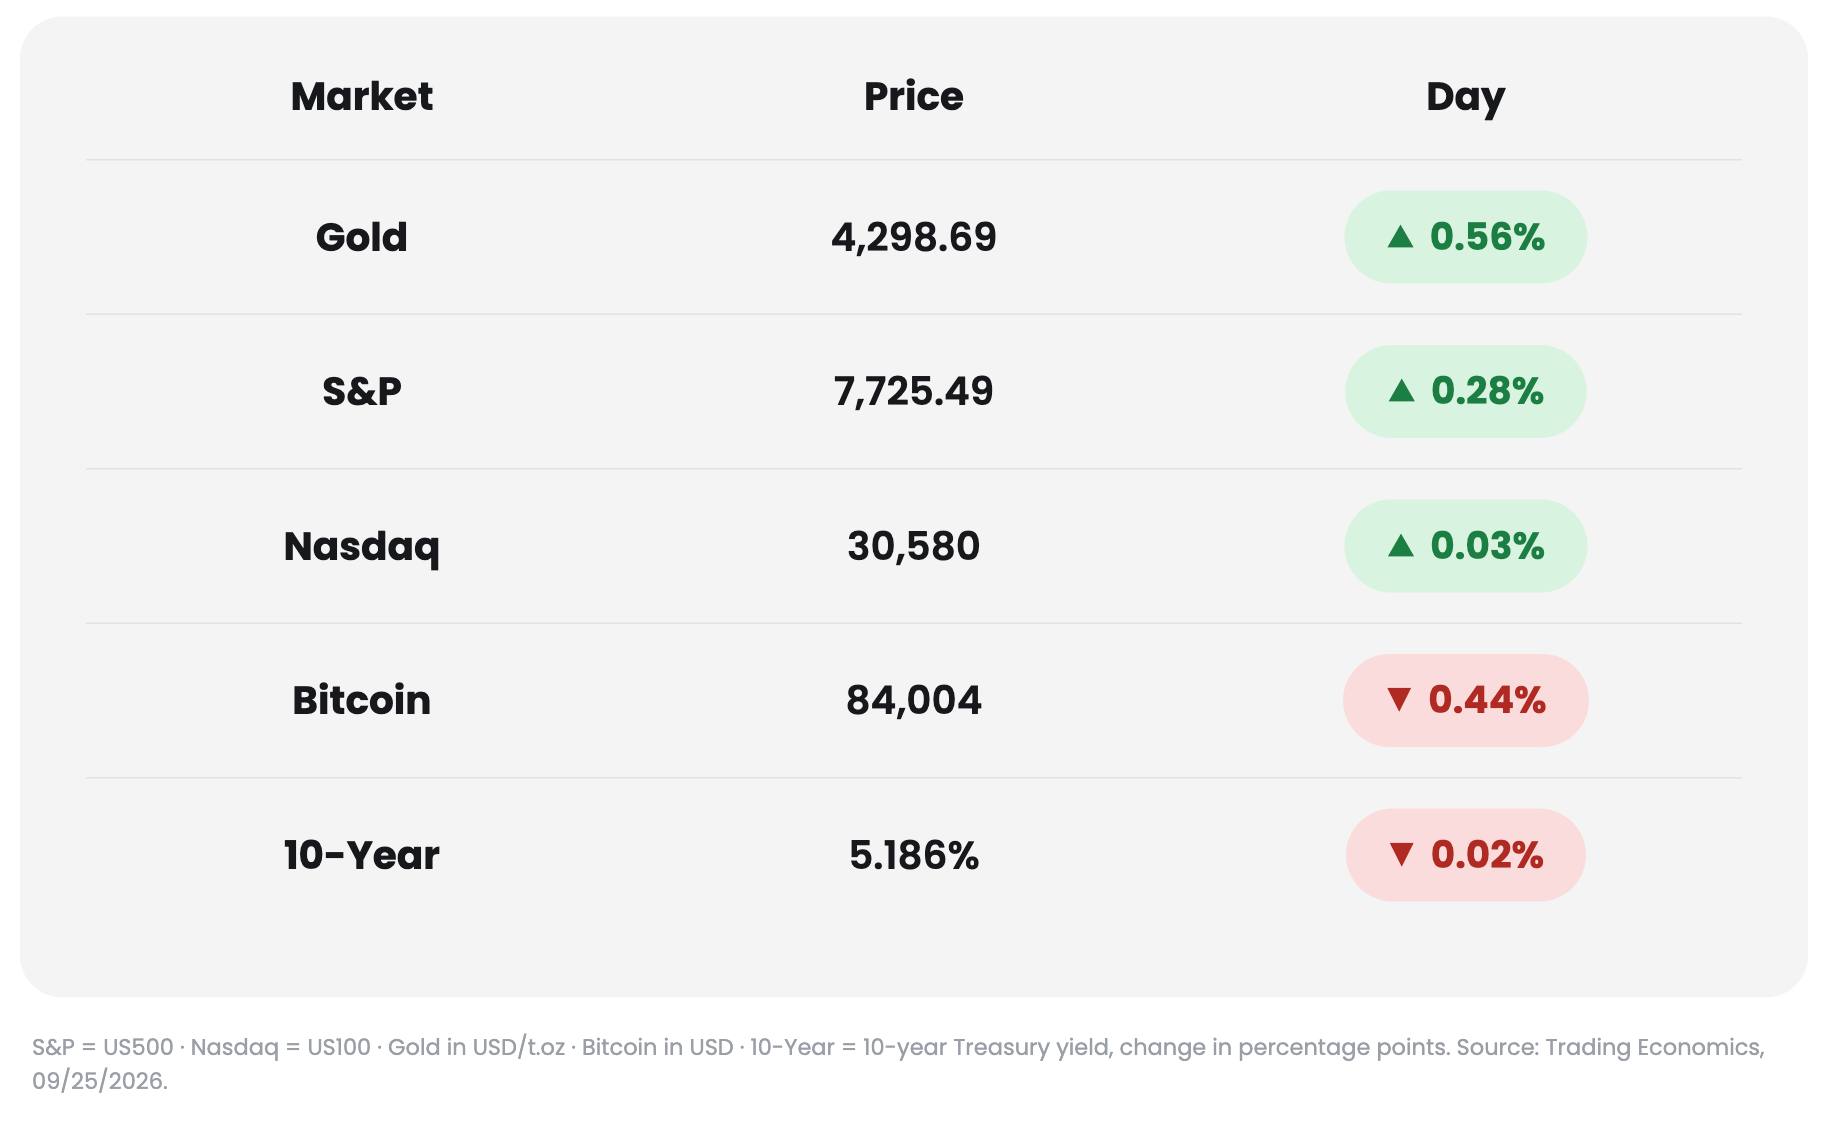Click the Gold price 4,298.69
This screenshot has width=1836, height=1128.
pyautogui.click(x=914, y=237)
